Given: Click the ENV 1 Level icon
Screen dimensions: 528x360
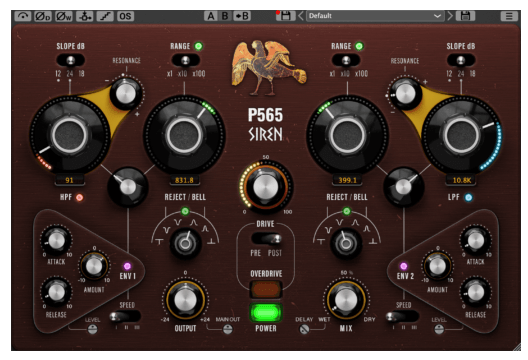Looking at the screenshot, I should coord(93,329).
